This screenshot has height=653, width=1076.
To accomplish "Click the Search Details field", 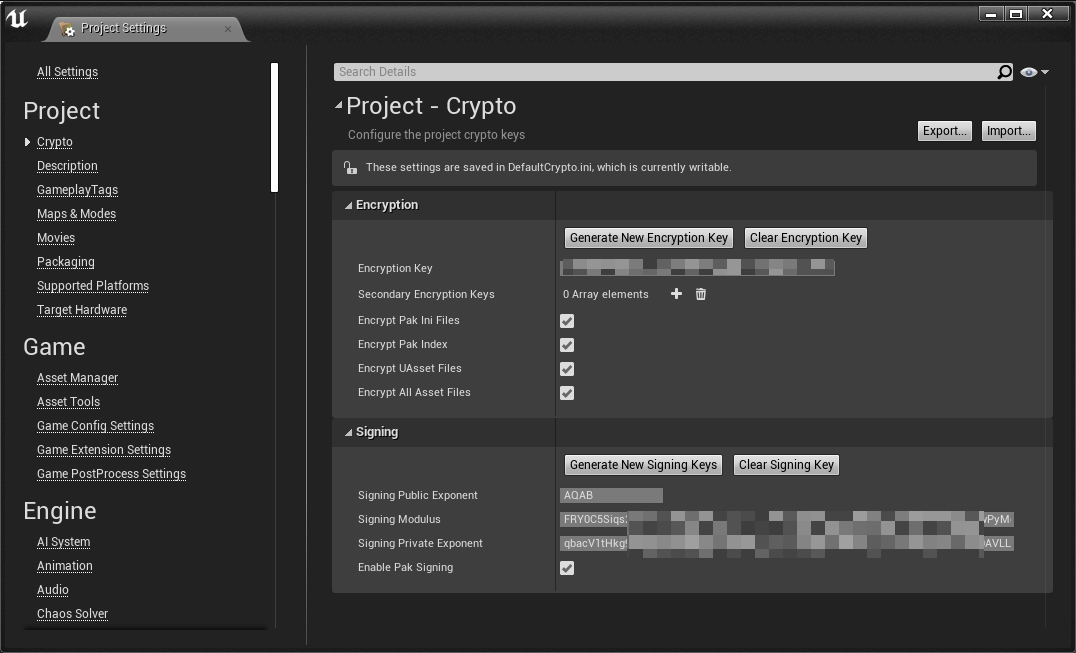I will (x=660, y=72).
